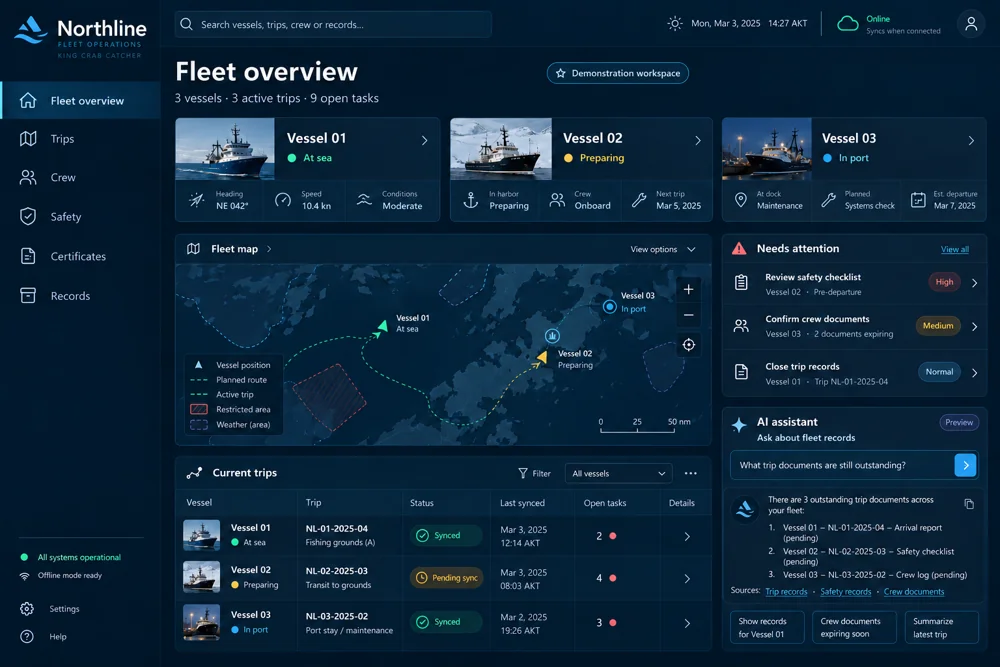Click the Pending sync status badge
Viewport: 1000px width, 667px height.
(446, 578)
